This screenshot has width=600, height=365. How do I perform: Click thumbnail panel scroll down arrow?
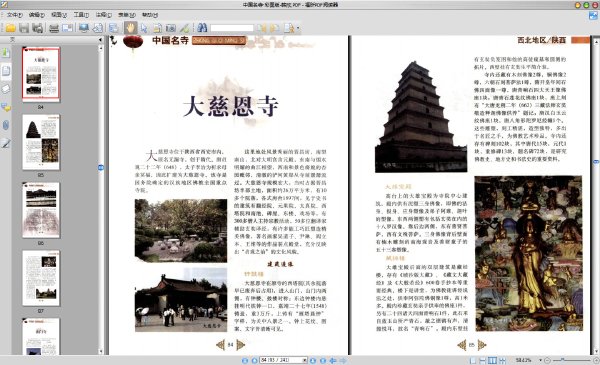(x=101, y=351)
